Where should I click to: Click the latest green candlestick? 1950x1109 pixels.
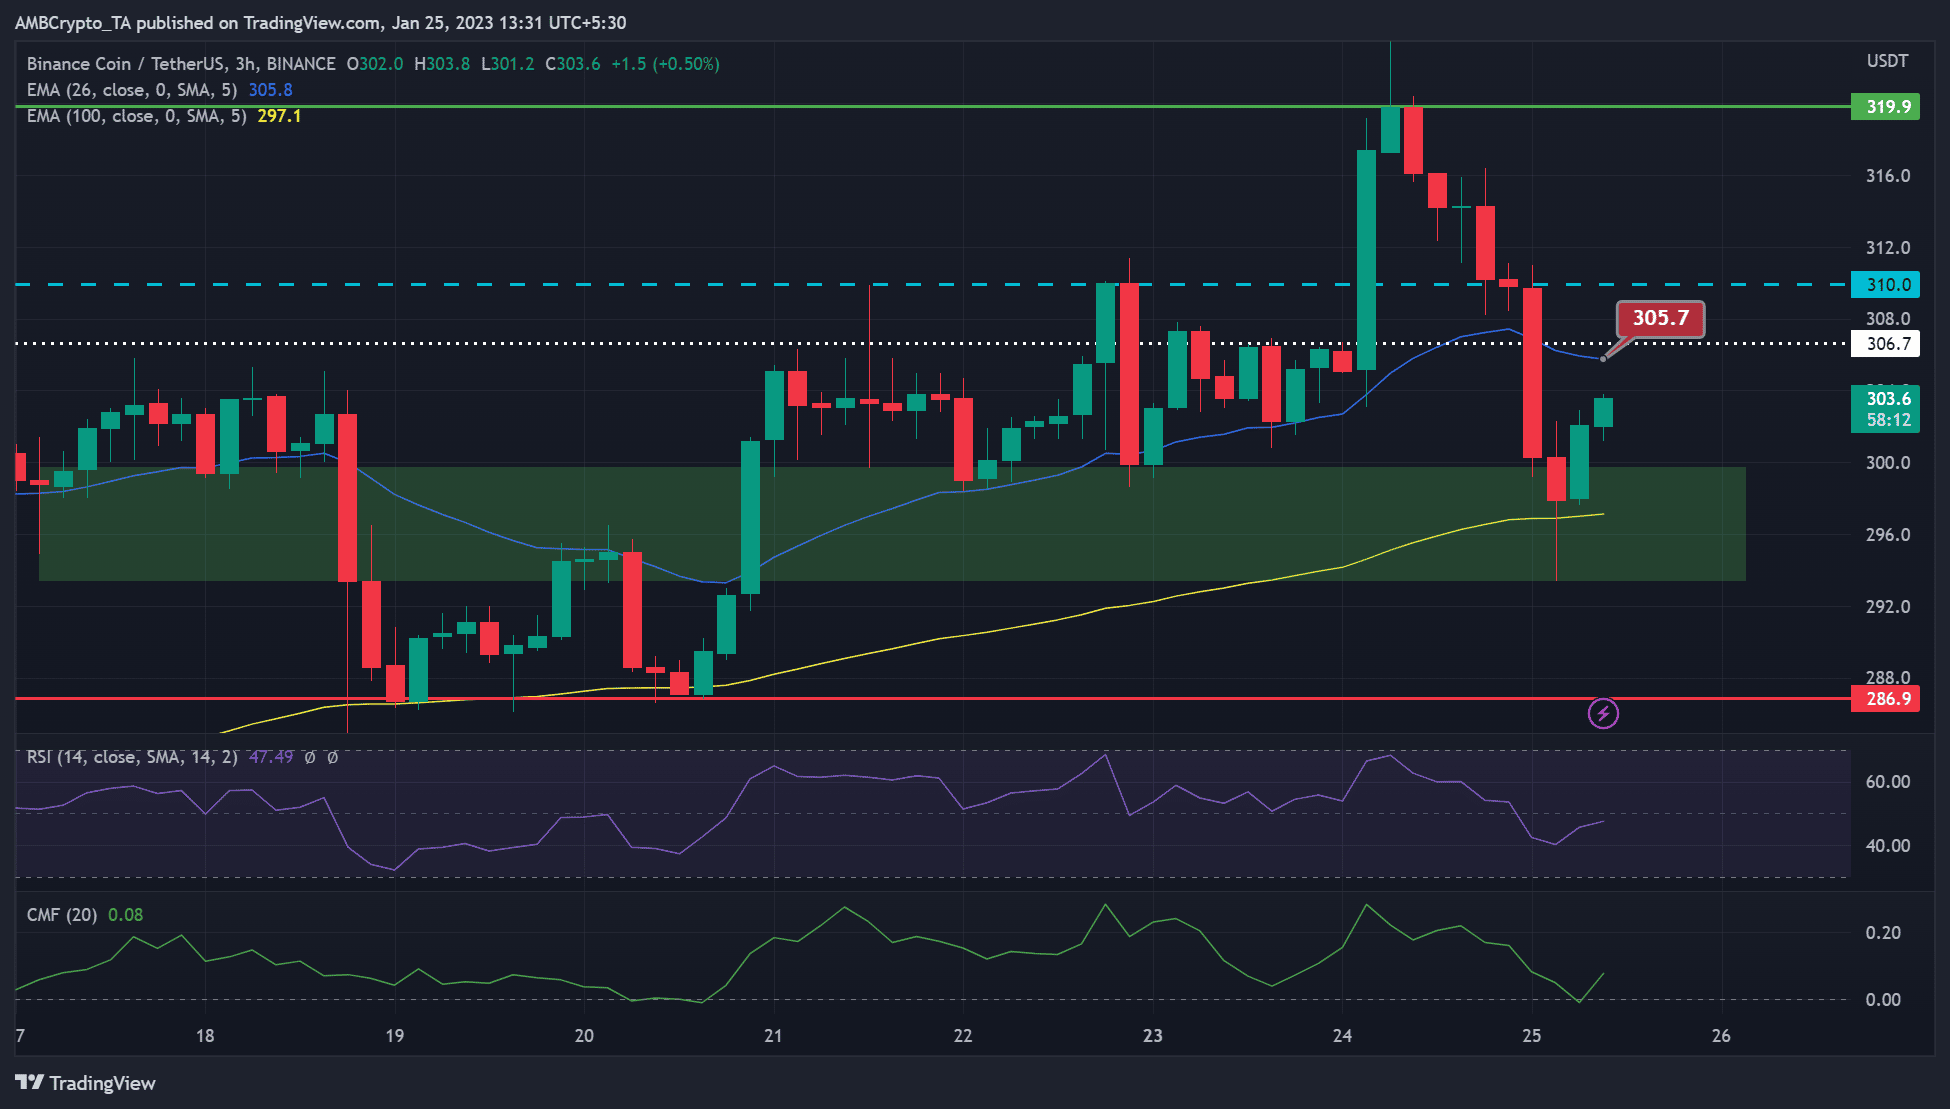(x=1603, y=412)
